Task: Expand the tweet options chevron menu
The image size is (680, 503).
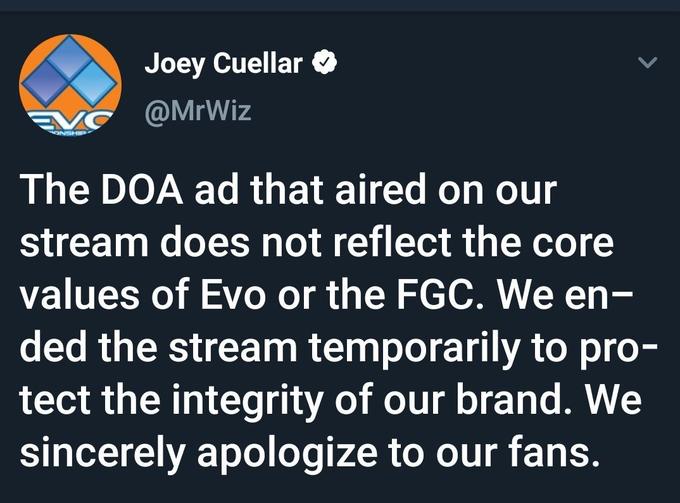Action: 648,65
